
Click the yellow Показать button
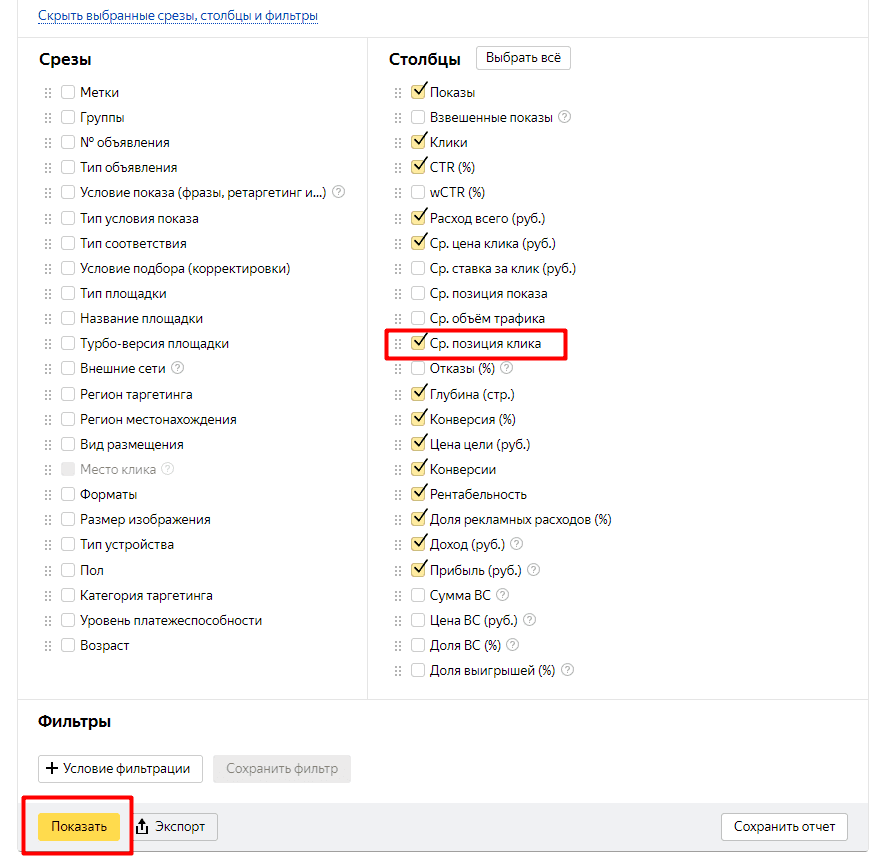(79, 827)
